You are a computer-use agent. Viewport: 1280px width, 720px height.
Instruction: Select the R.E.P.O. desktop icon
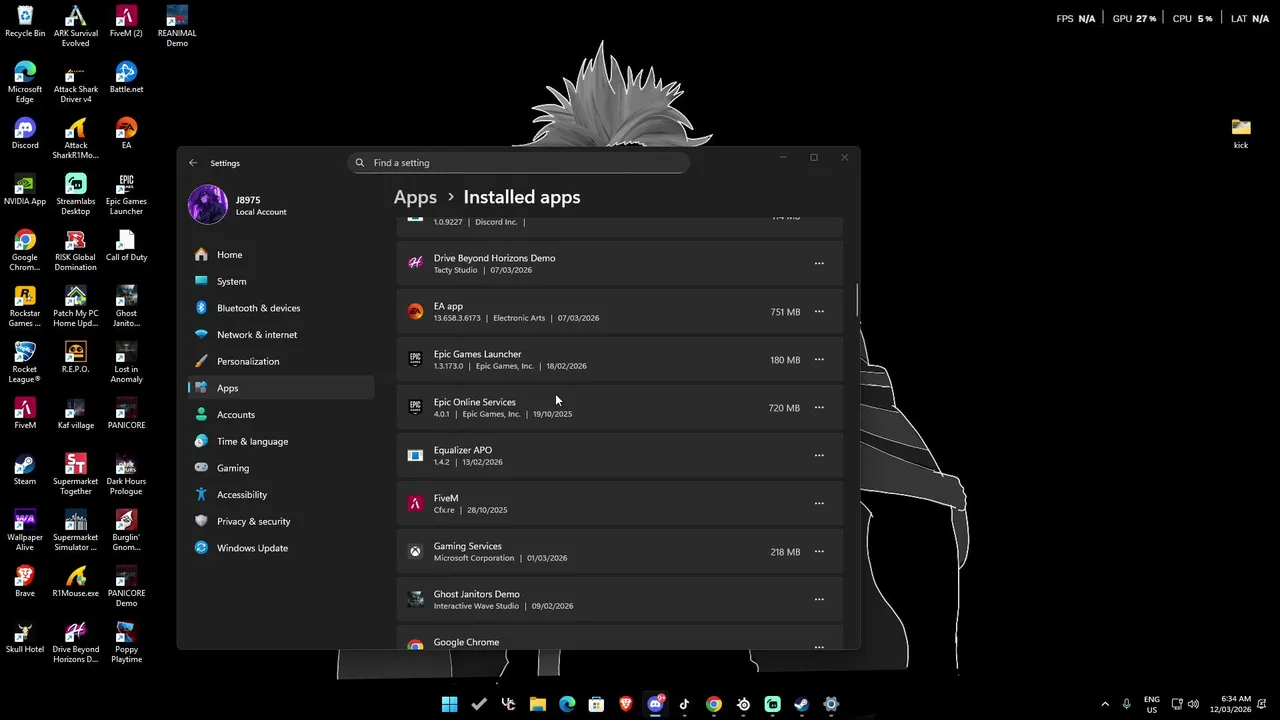point(76,358)
